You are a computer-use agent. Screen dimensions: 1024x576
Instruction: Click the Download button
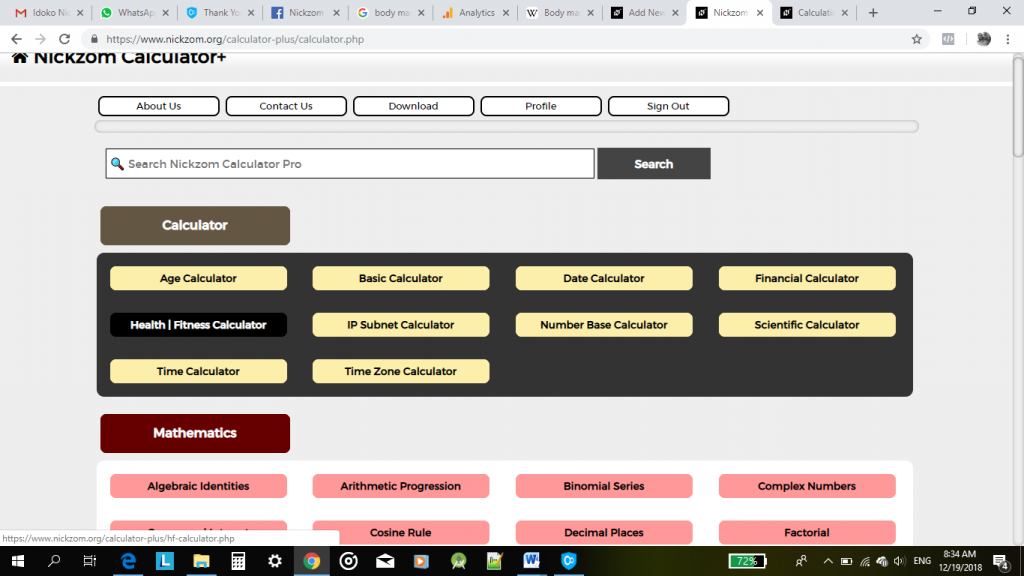pos(413,106)
